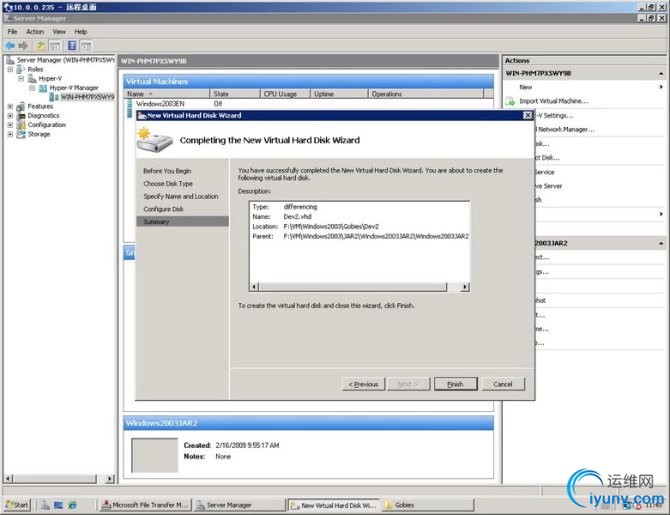The height and width of the screenshot is (515, 670).
Task: Collapse the Roles tree node
Action: [x=10, y=69]
